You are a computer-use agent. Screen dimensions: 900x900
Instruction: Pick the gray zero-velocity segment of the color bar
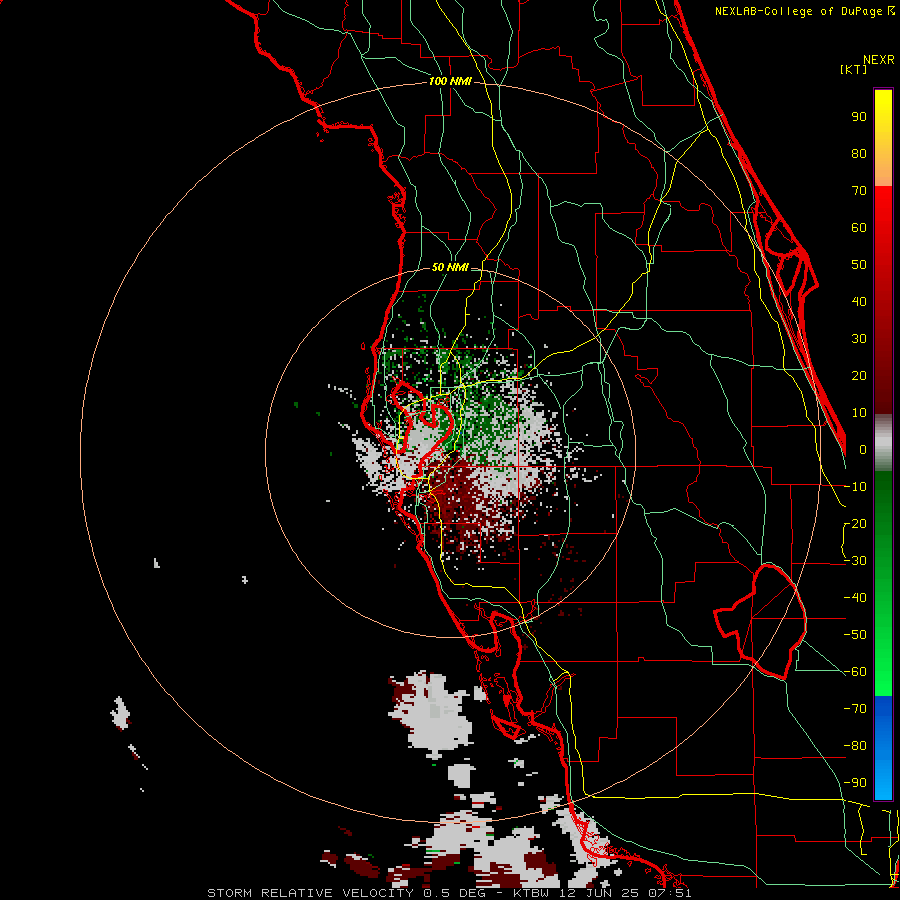point(883,443)
